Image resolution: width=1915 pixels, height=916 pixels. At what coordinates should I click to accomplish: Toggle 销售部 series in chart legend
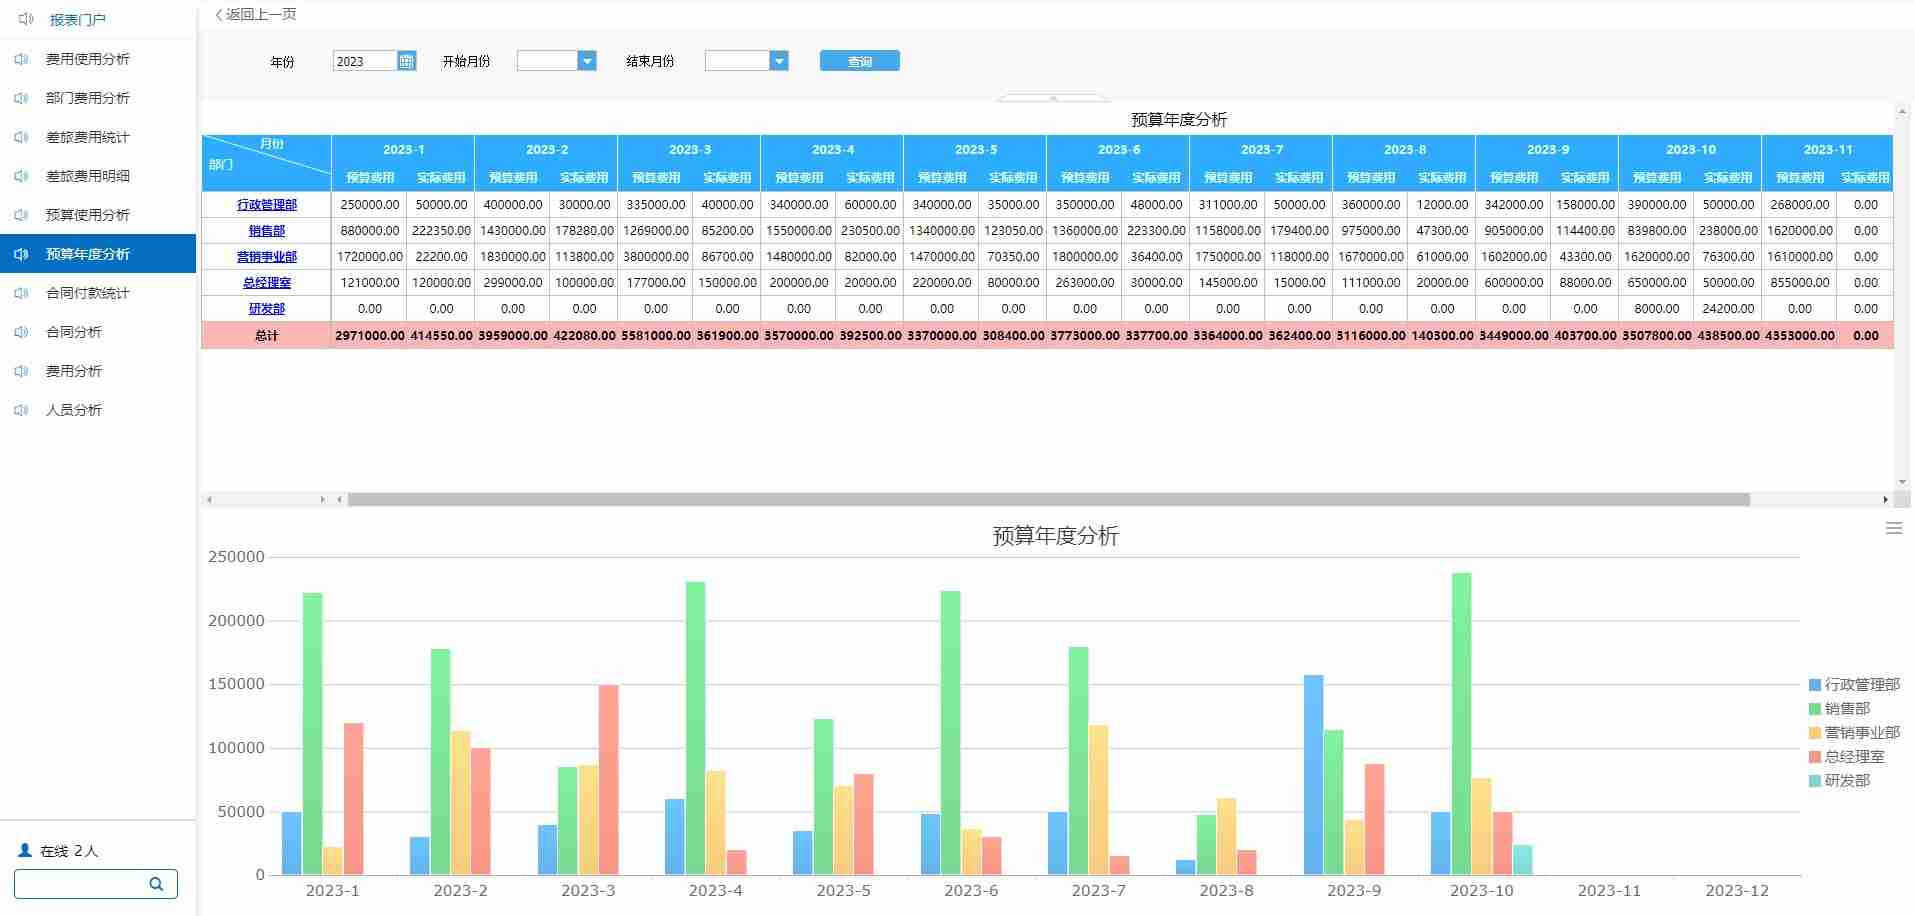1838,709
